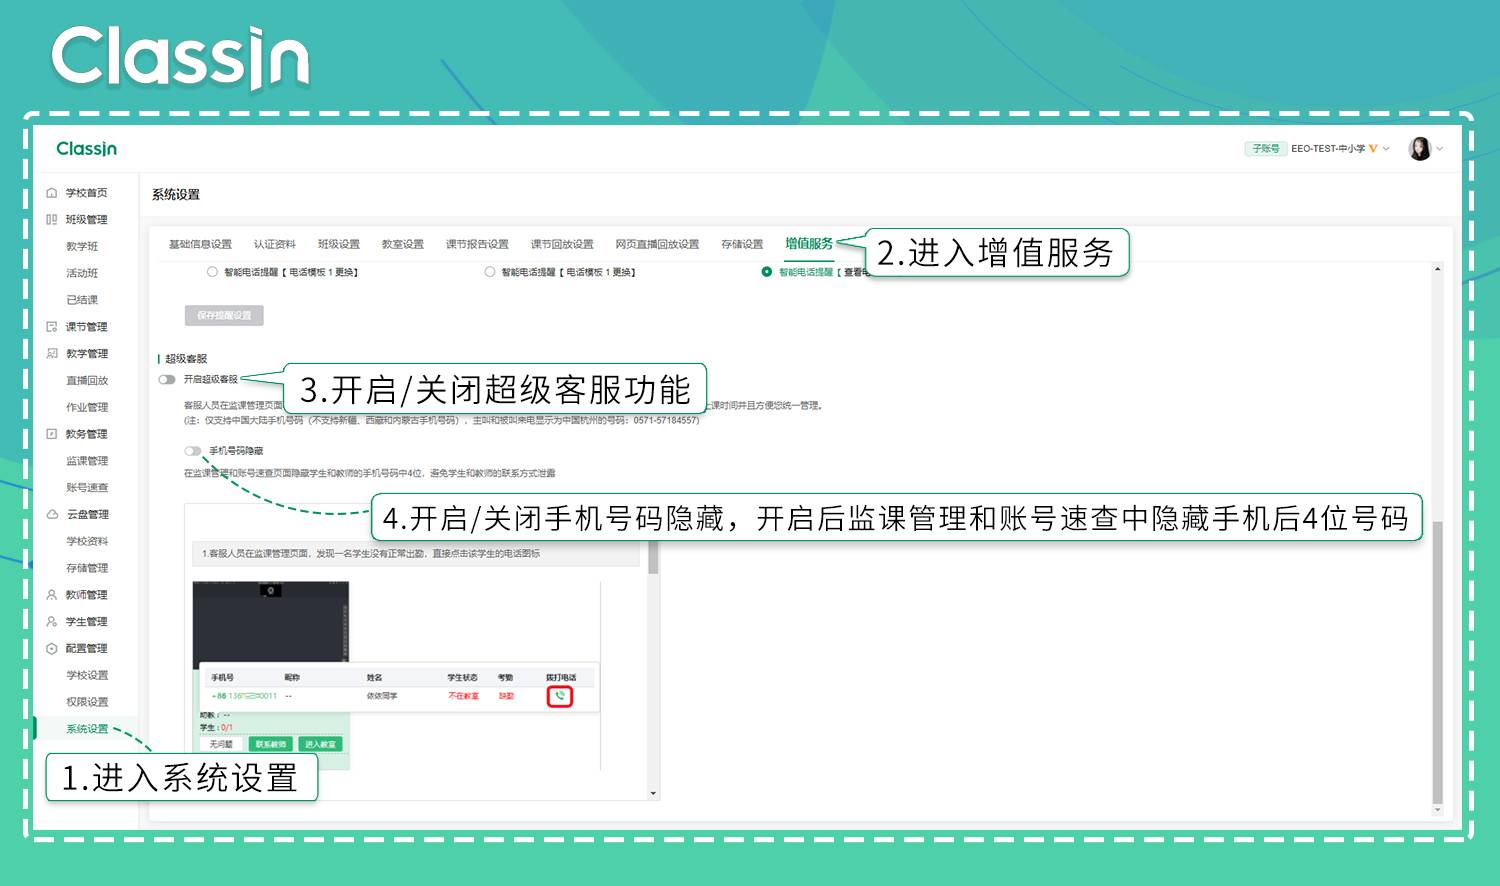Click the inner preview scrollbar down arrow

coord(653,794)
